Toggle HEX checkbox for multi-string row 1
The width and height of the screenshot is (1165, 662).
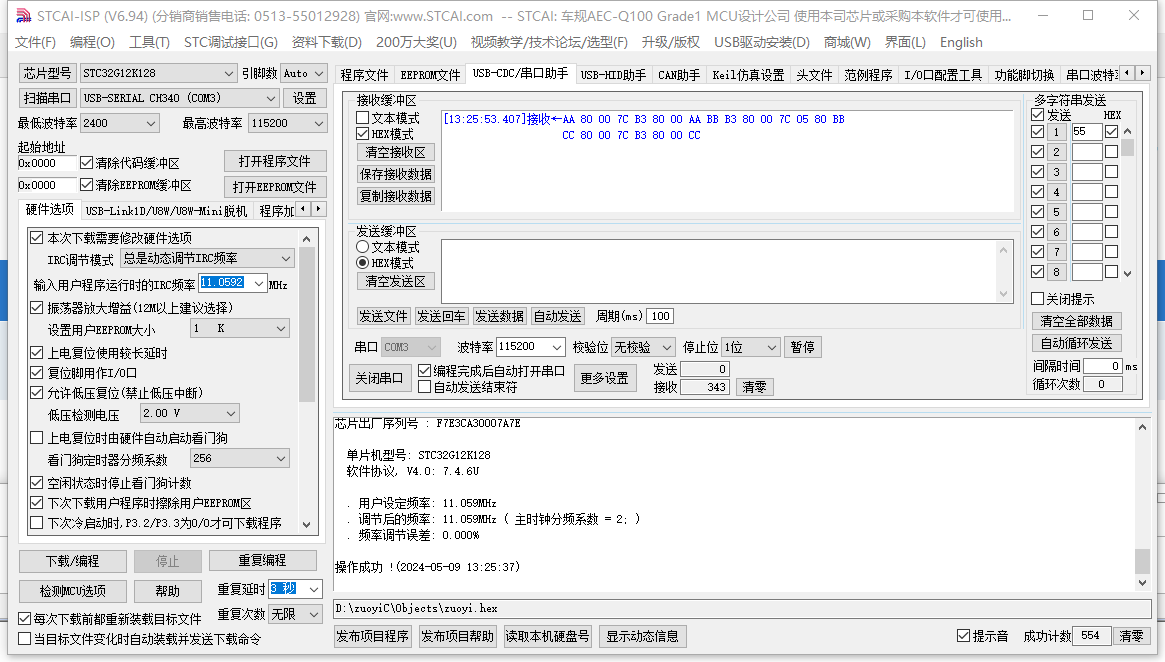pos(1112,132)
